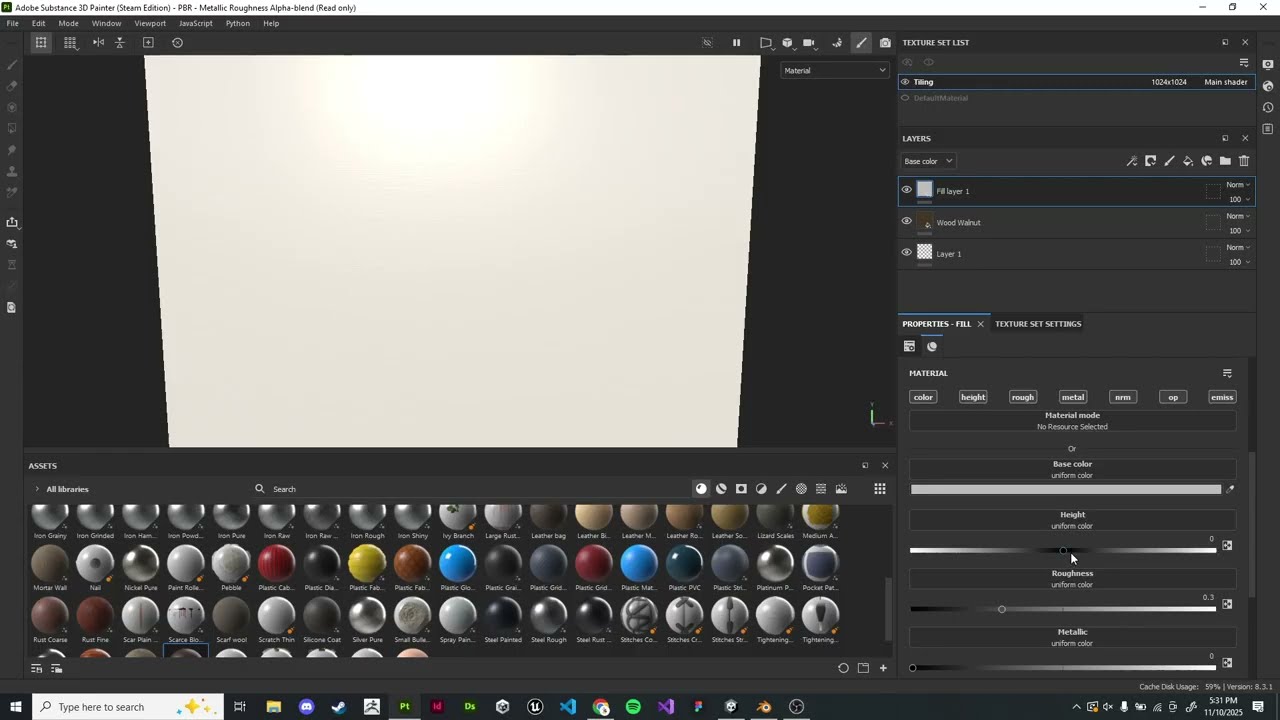Import resources with the plus icon in Assets
1280x720 pixels.
pyautogui.click(x=883, y=668)
